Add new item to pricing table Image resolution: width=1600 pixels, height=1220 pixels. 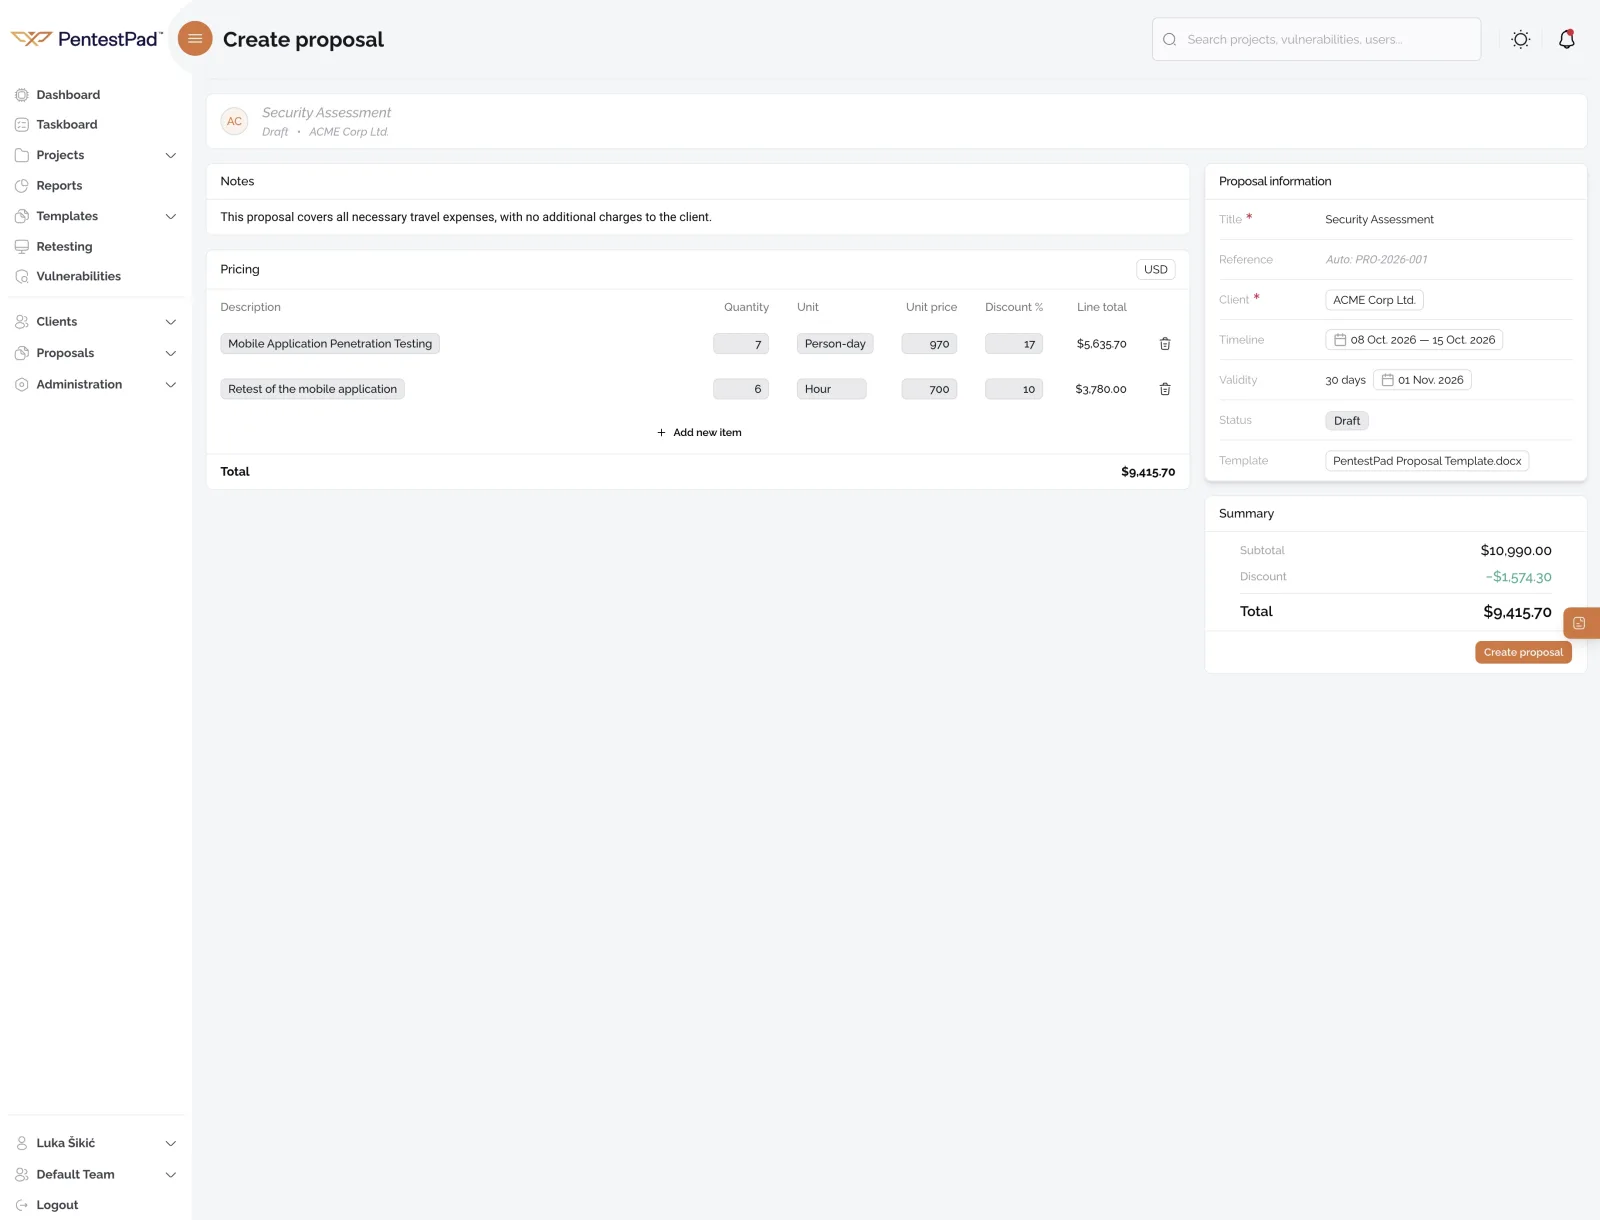[699, 433]
